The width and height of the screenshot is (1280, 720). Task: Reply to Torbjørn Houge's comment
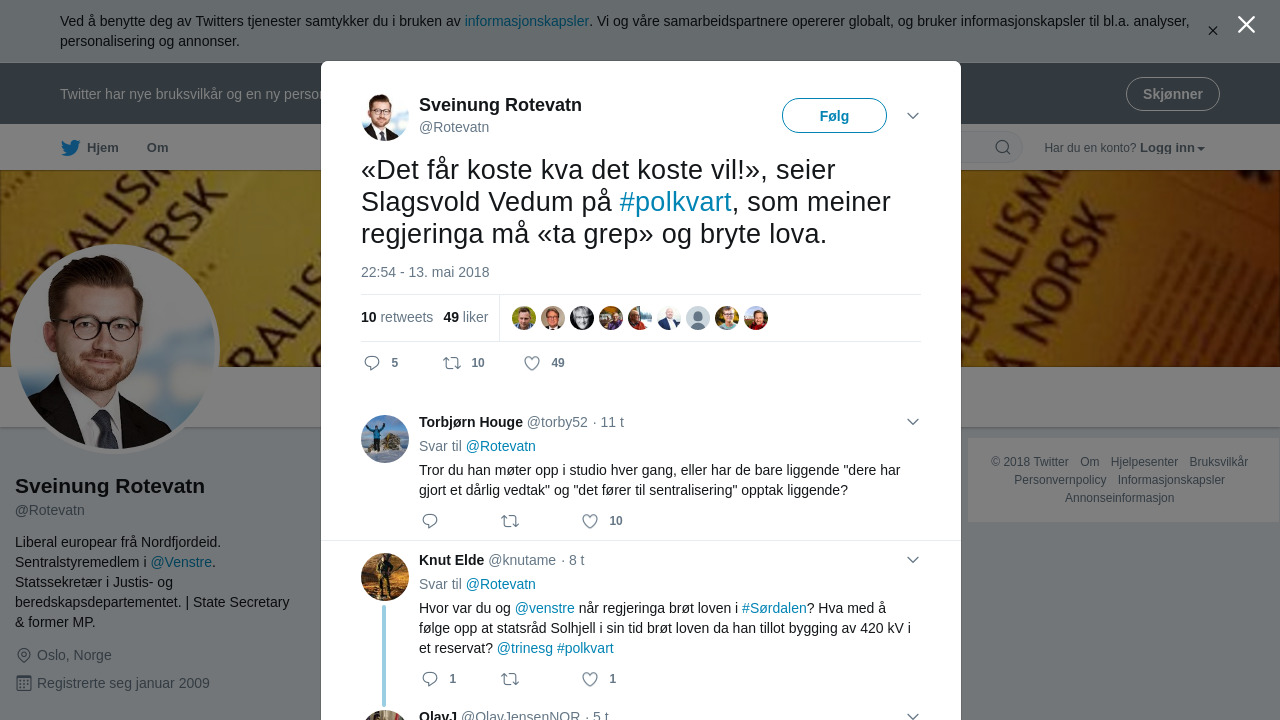pos(430,521)
